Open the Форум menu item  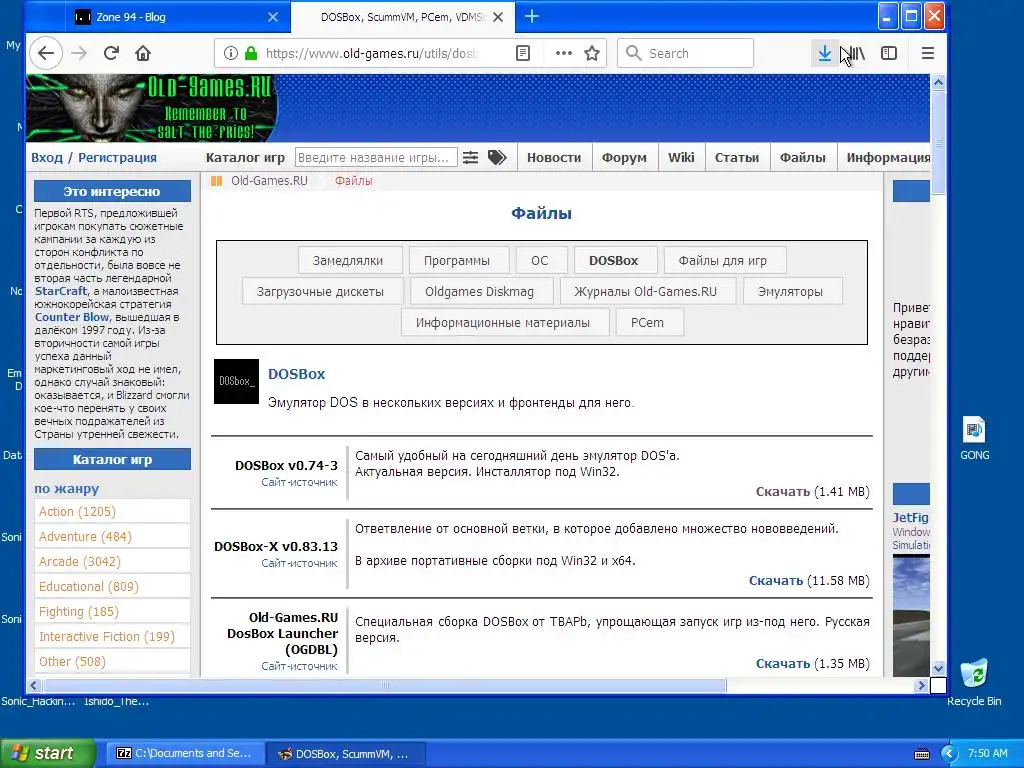pyautogui.click(x=624, y=157)
